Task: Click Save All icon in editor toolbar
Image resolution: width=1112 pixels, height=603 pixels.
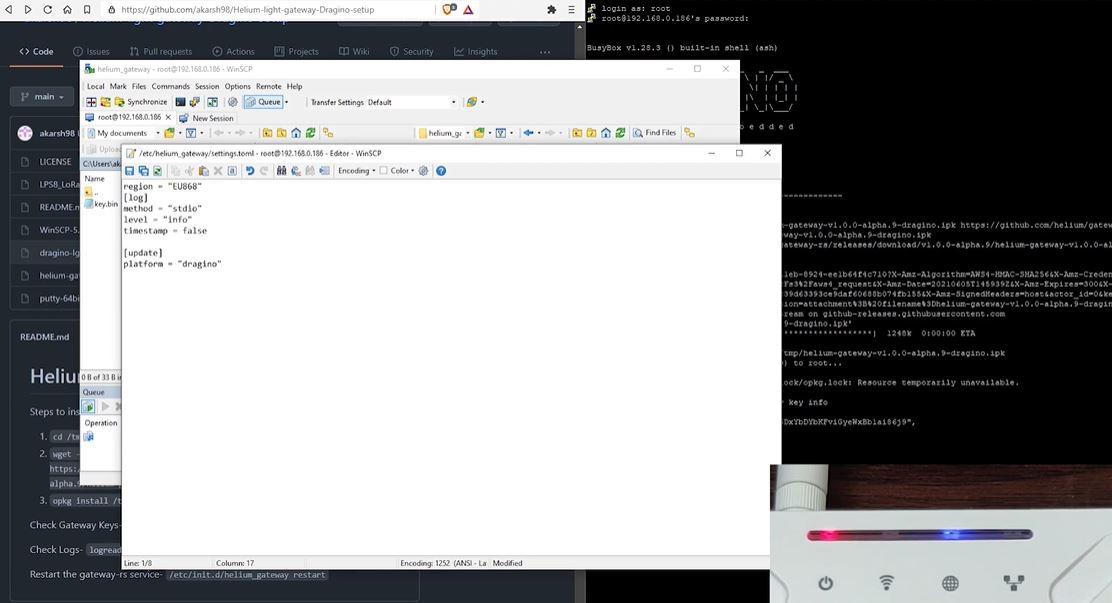Action: (143, 171)
